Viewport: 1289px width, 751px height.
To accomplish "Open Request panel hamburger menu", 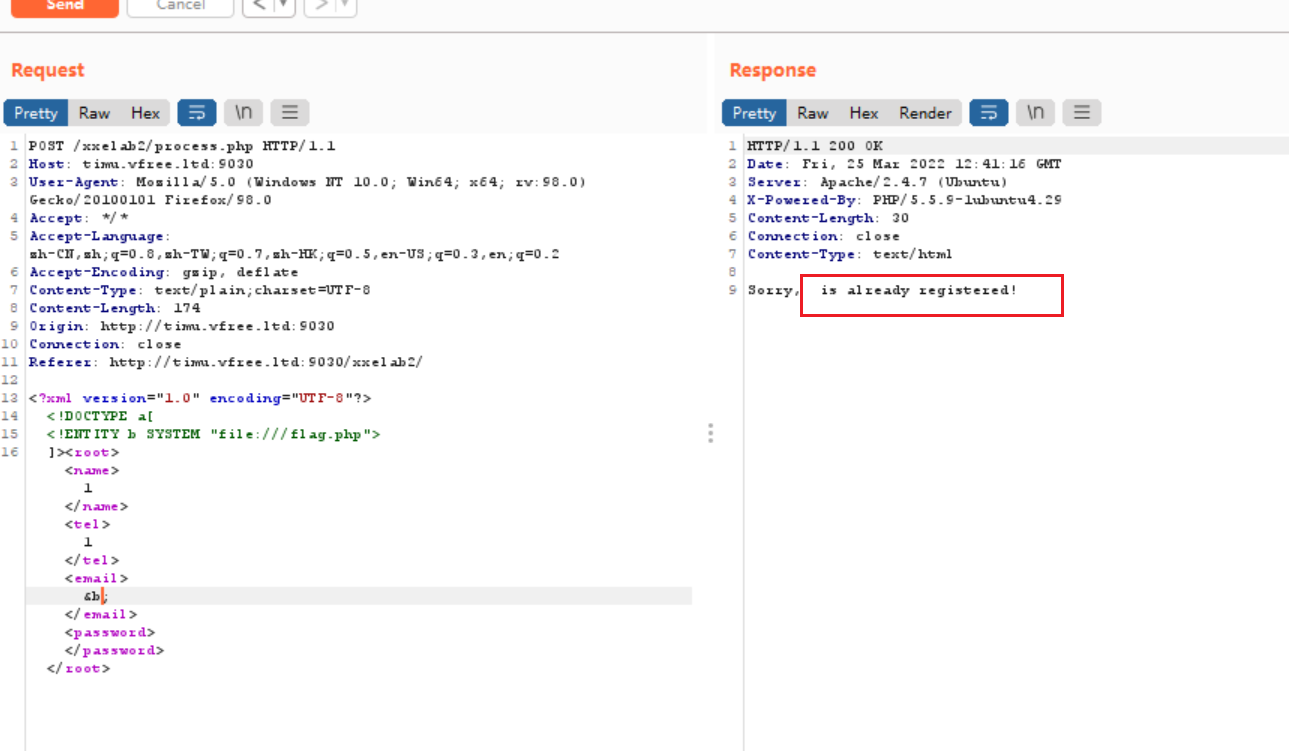I will point(290,113).
